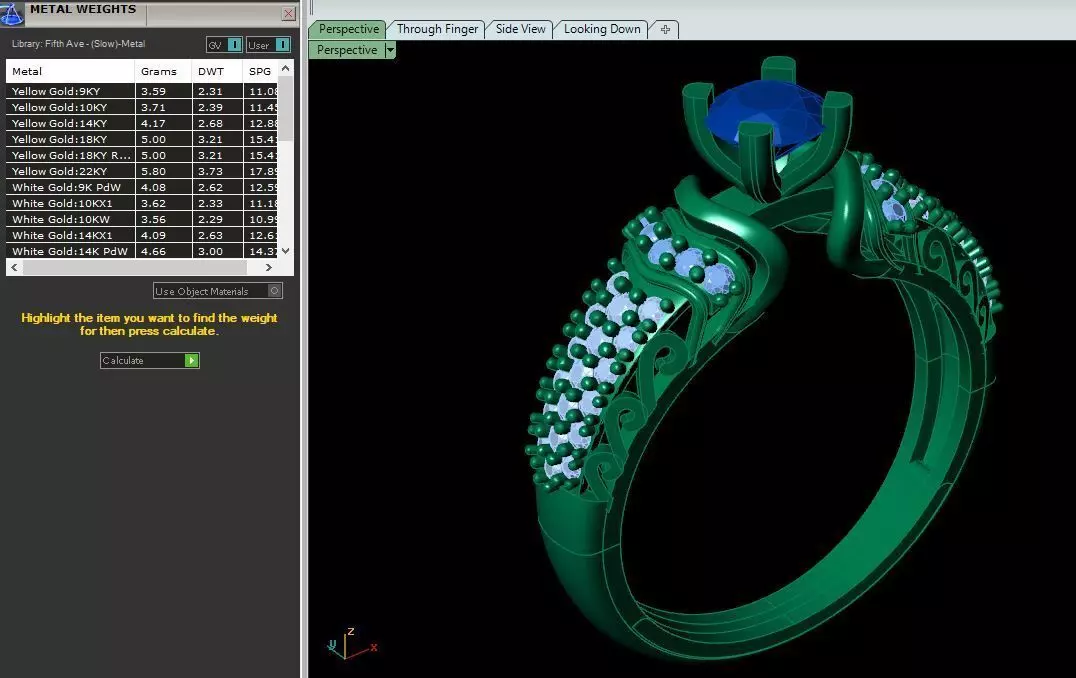Screen dimensions: 1076x678
Task: Click the 4.66 grams value
Action: pos(153,251)
